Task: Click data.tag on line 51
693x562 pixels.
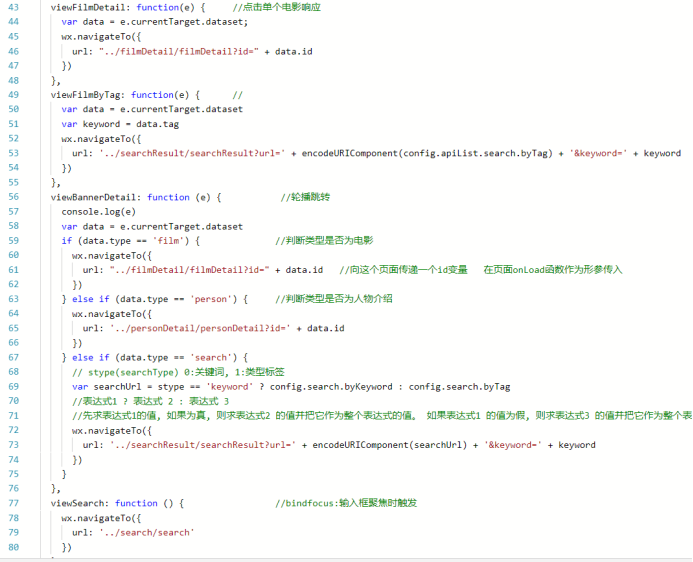Action: (x=157, y=124)
